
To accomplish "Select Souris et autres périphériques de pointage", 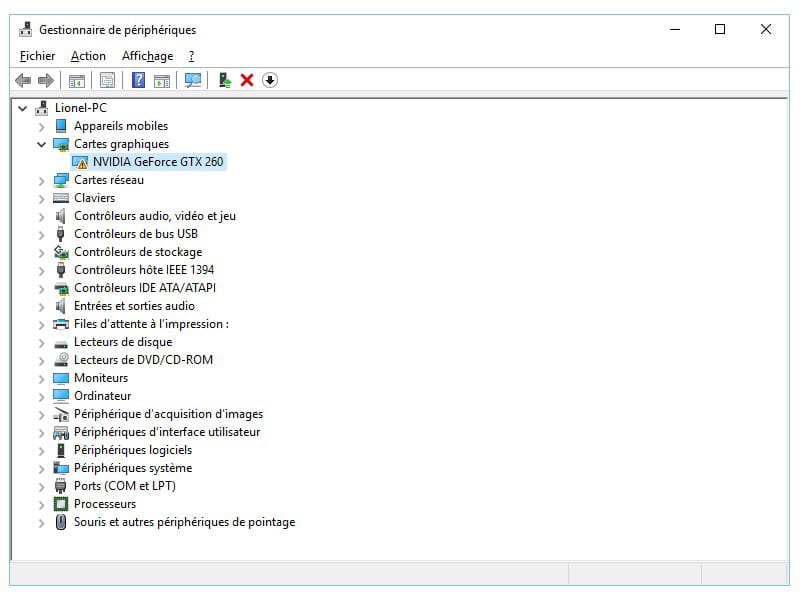I will click(x=185, y=522).
